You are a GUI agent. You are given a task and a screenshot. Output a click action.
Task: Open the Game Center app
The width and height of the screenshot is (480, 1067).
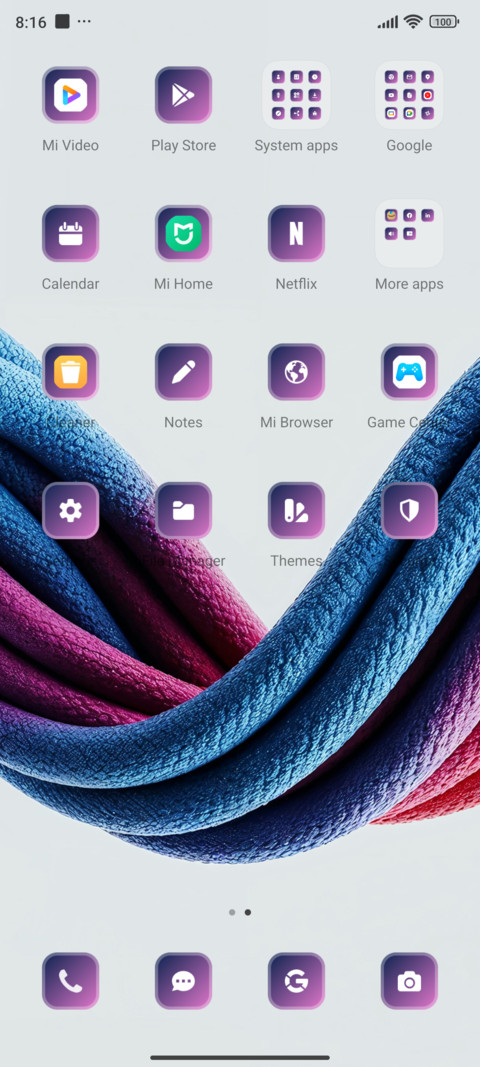click(x=409, y=372)
